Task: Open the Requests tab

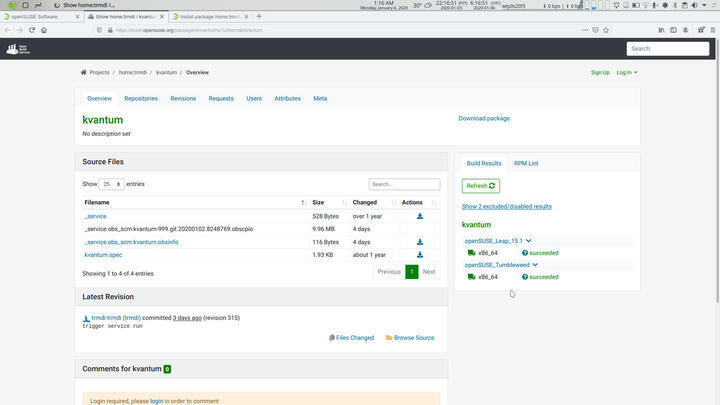Action: click(x=221, y=98)
